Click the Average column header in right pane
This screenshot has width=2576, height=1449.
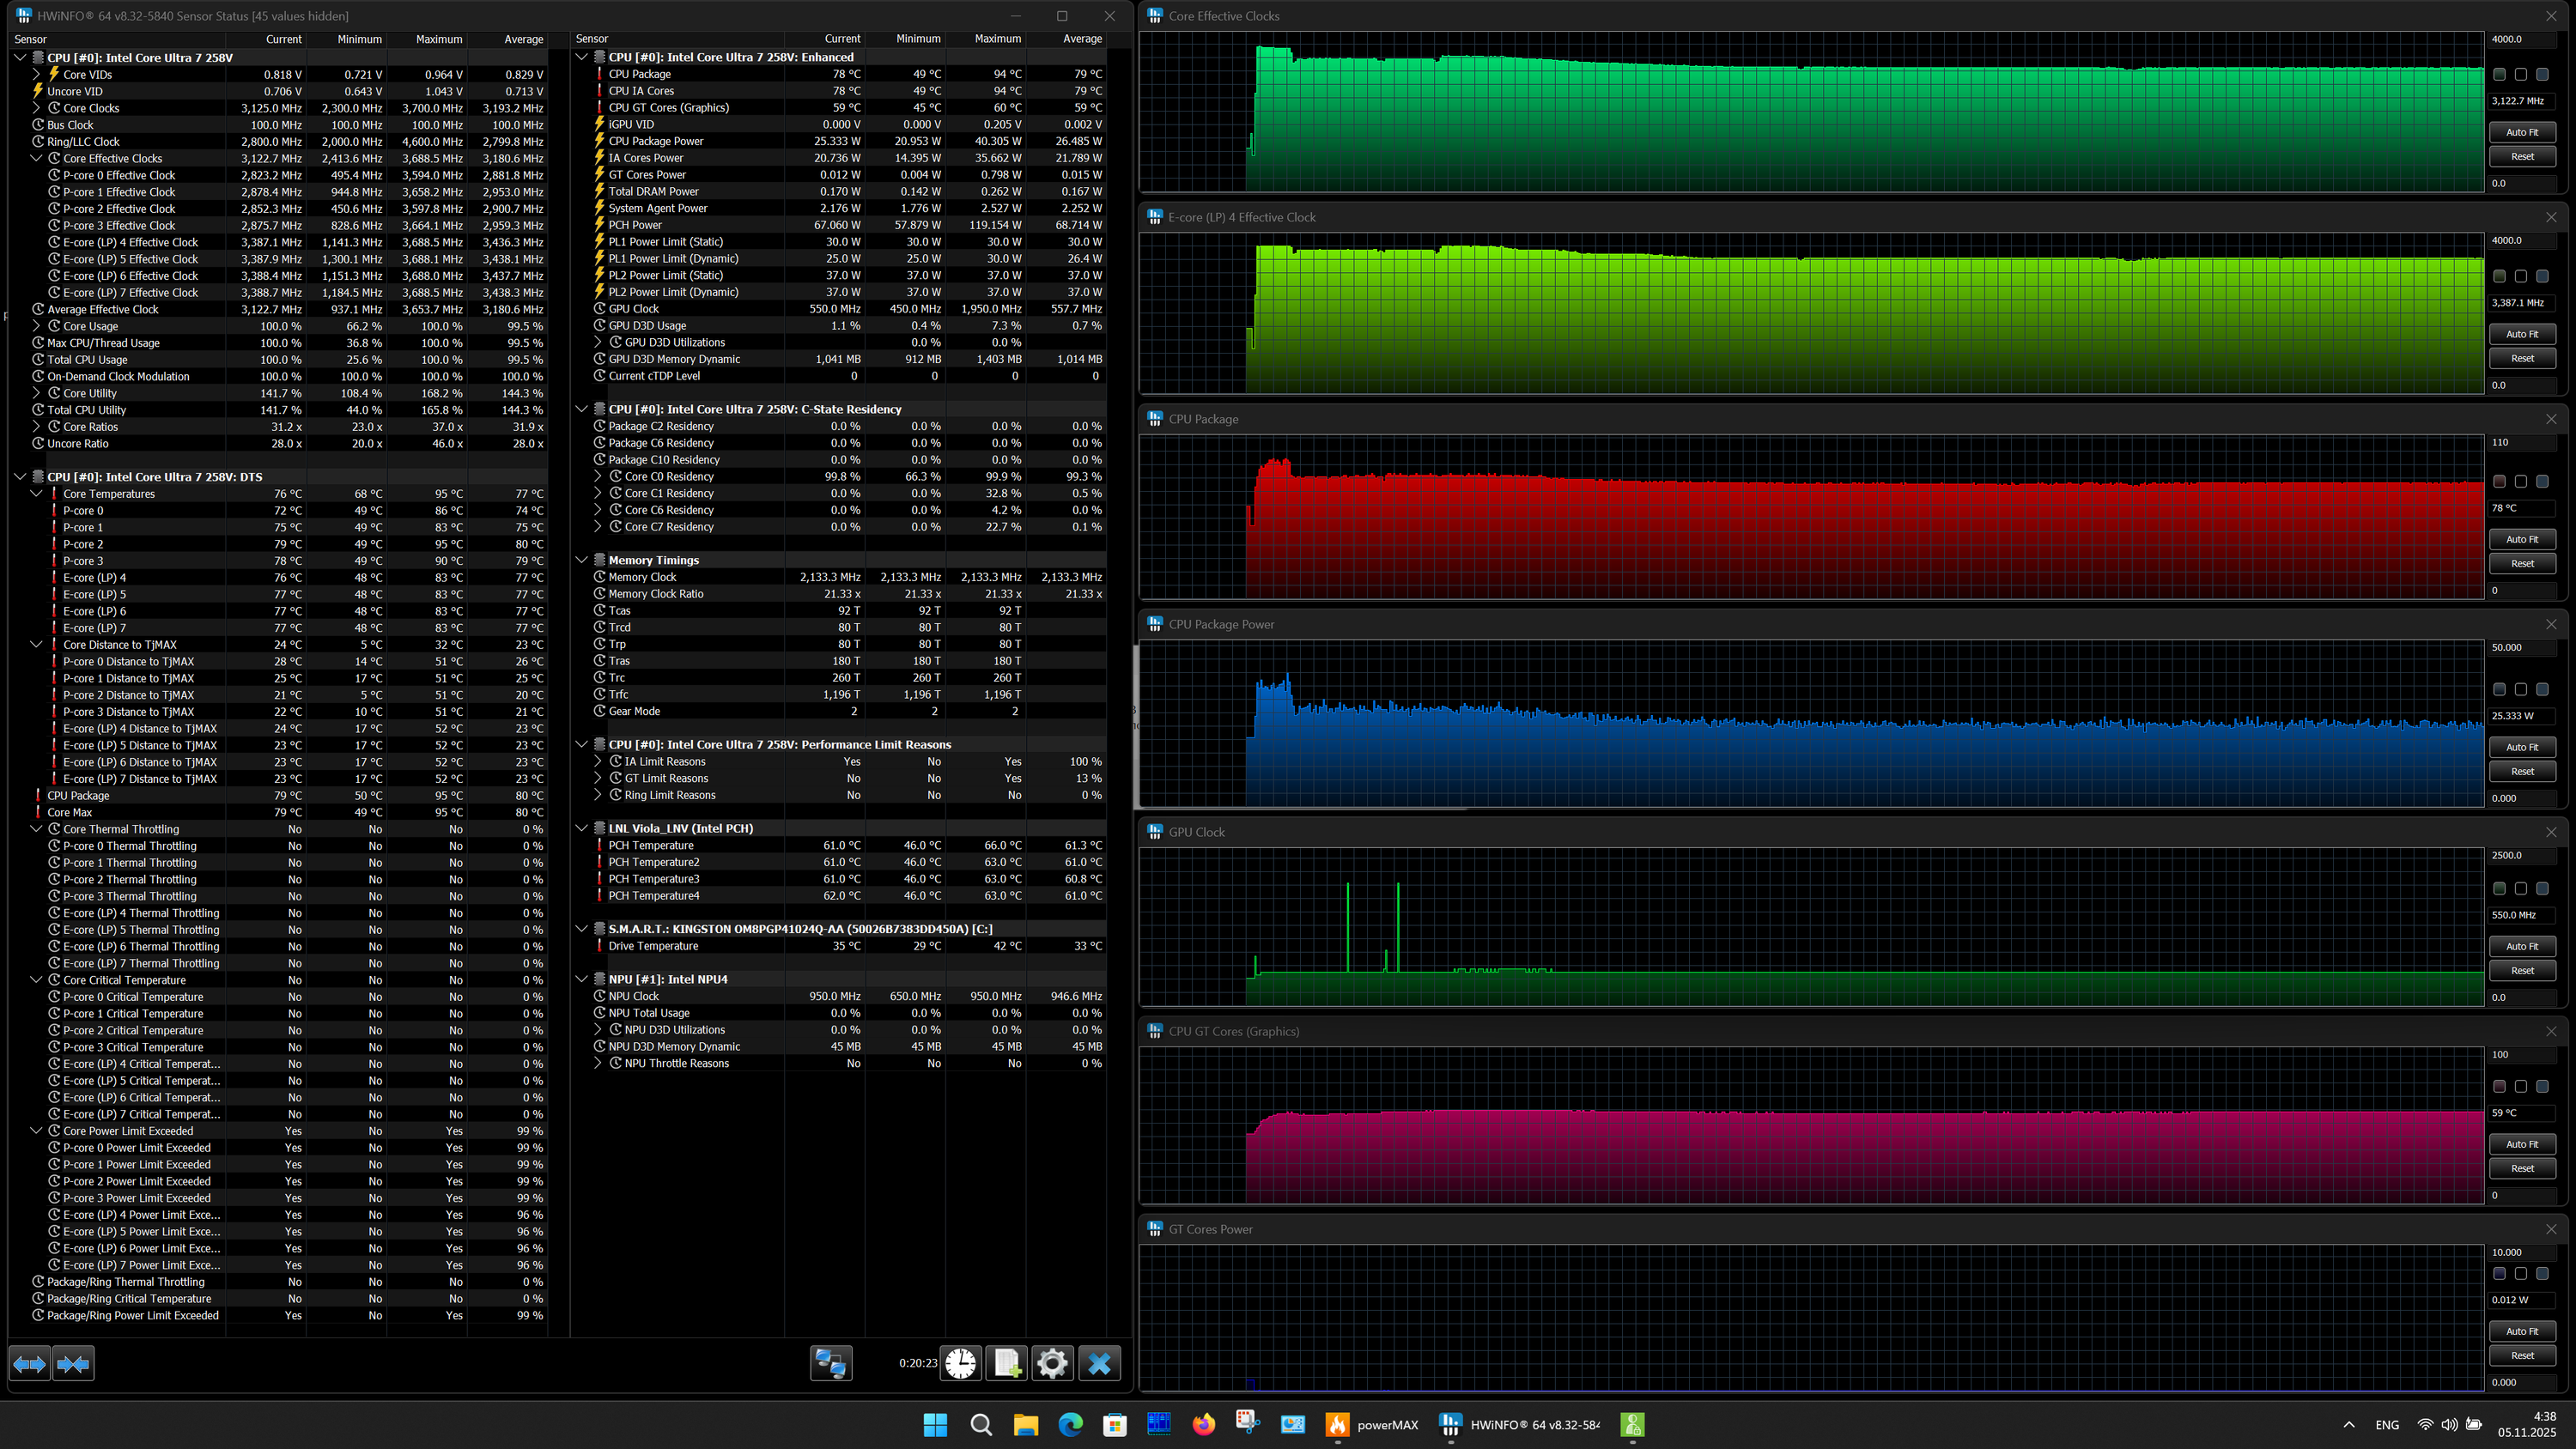(x=1081, y=39)
